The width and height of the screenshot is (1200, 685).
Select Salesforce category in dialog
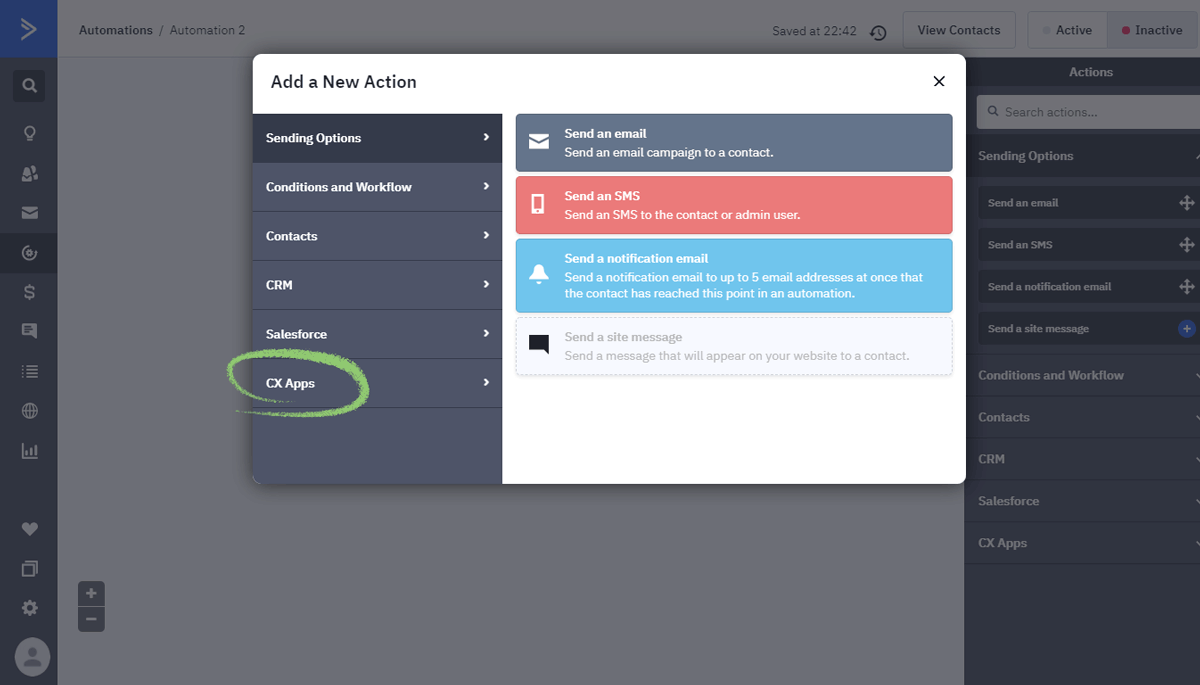tap(377, 334)
